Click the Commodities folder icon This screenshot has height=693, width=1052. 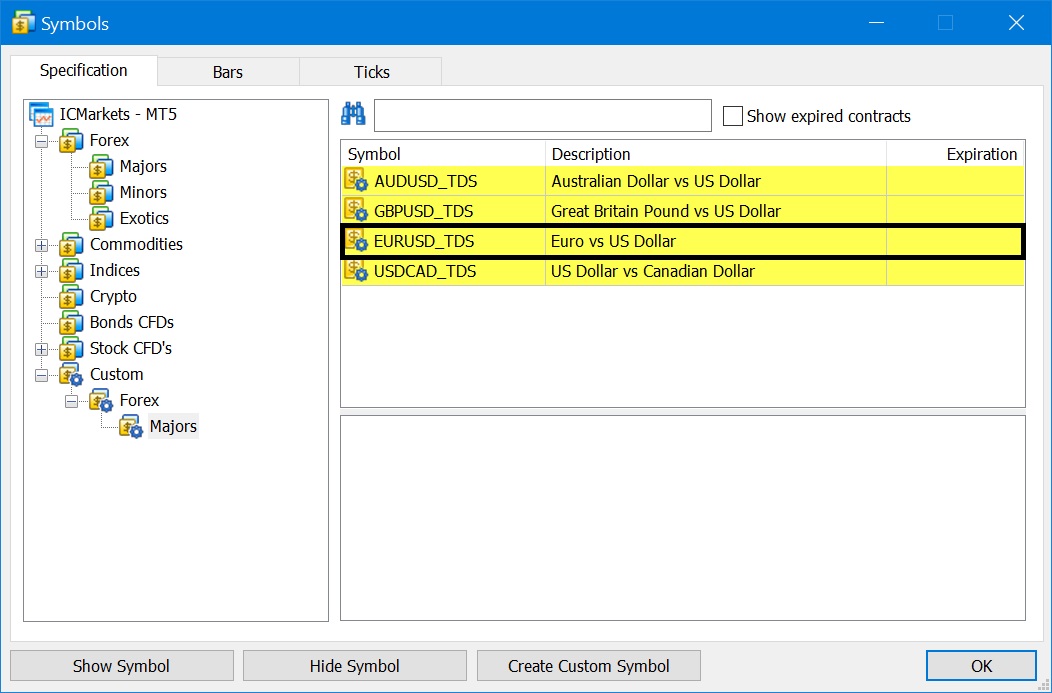click(x=71, y=246)
